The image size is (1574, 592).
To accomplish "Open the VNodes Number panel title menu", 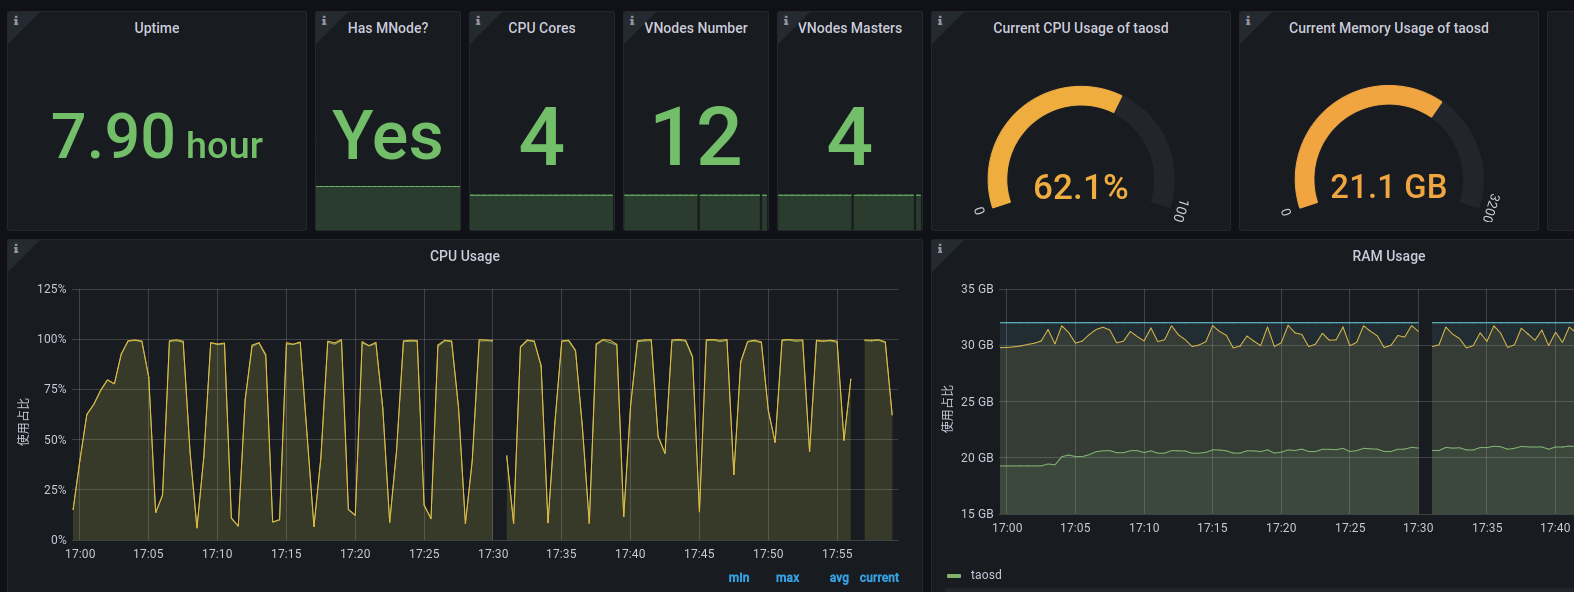I will click(x=696, y=28).
